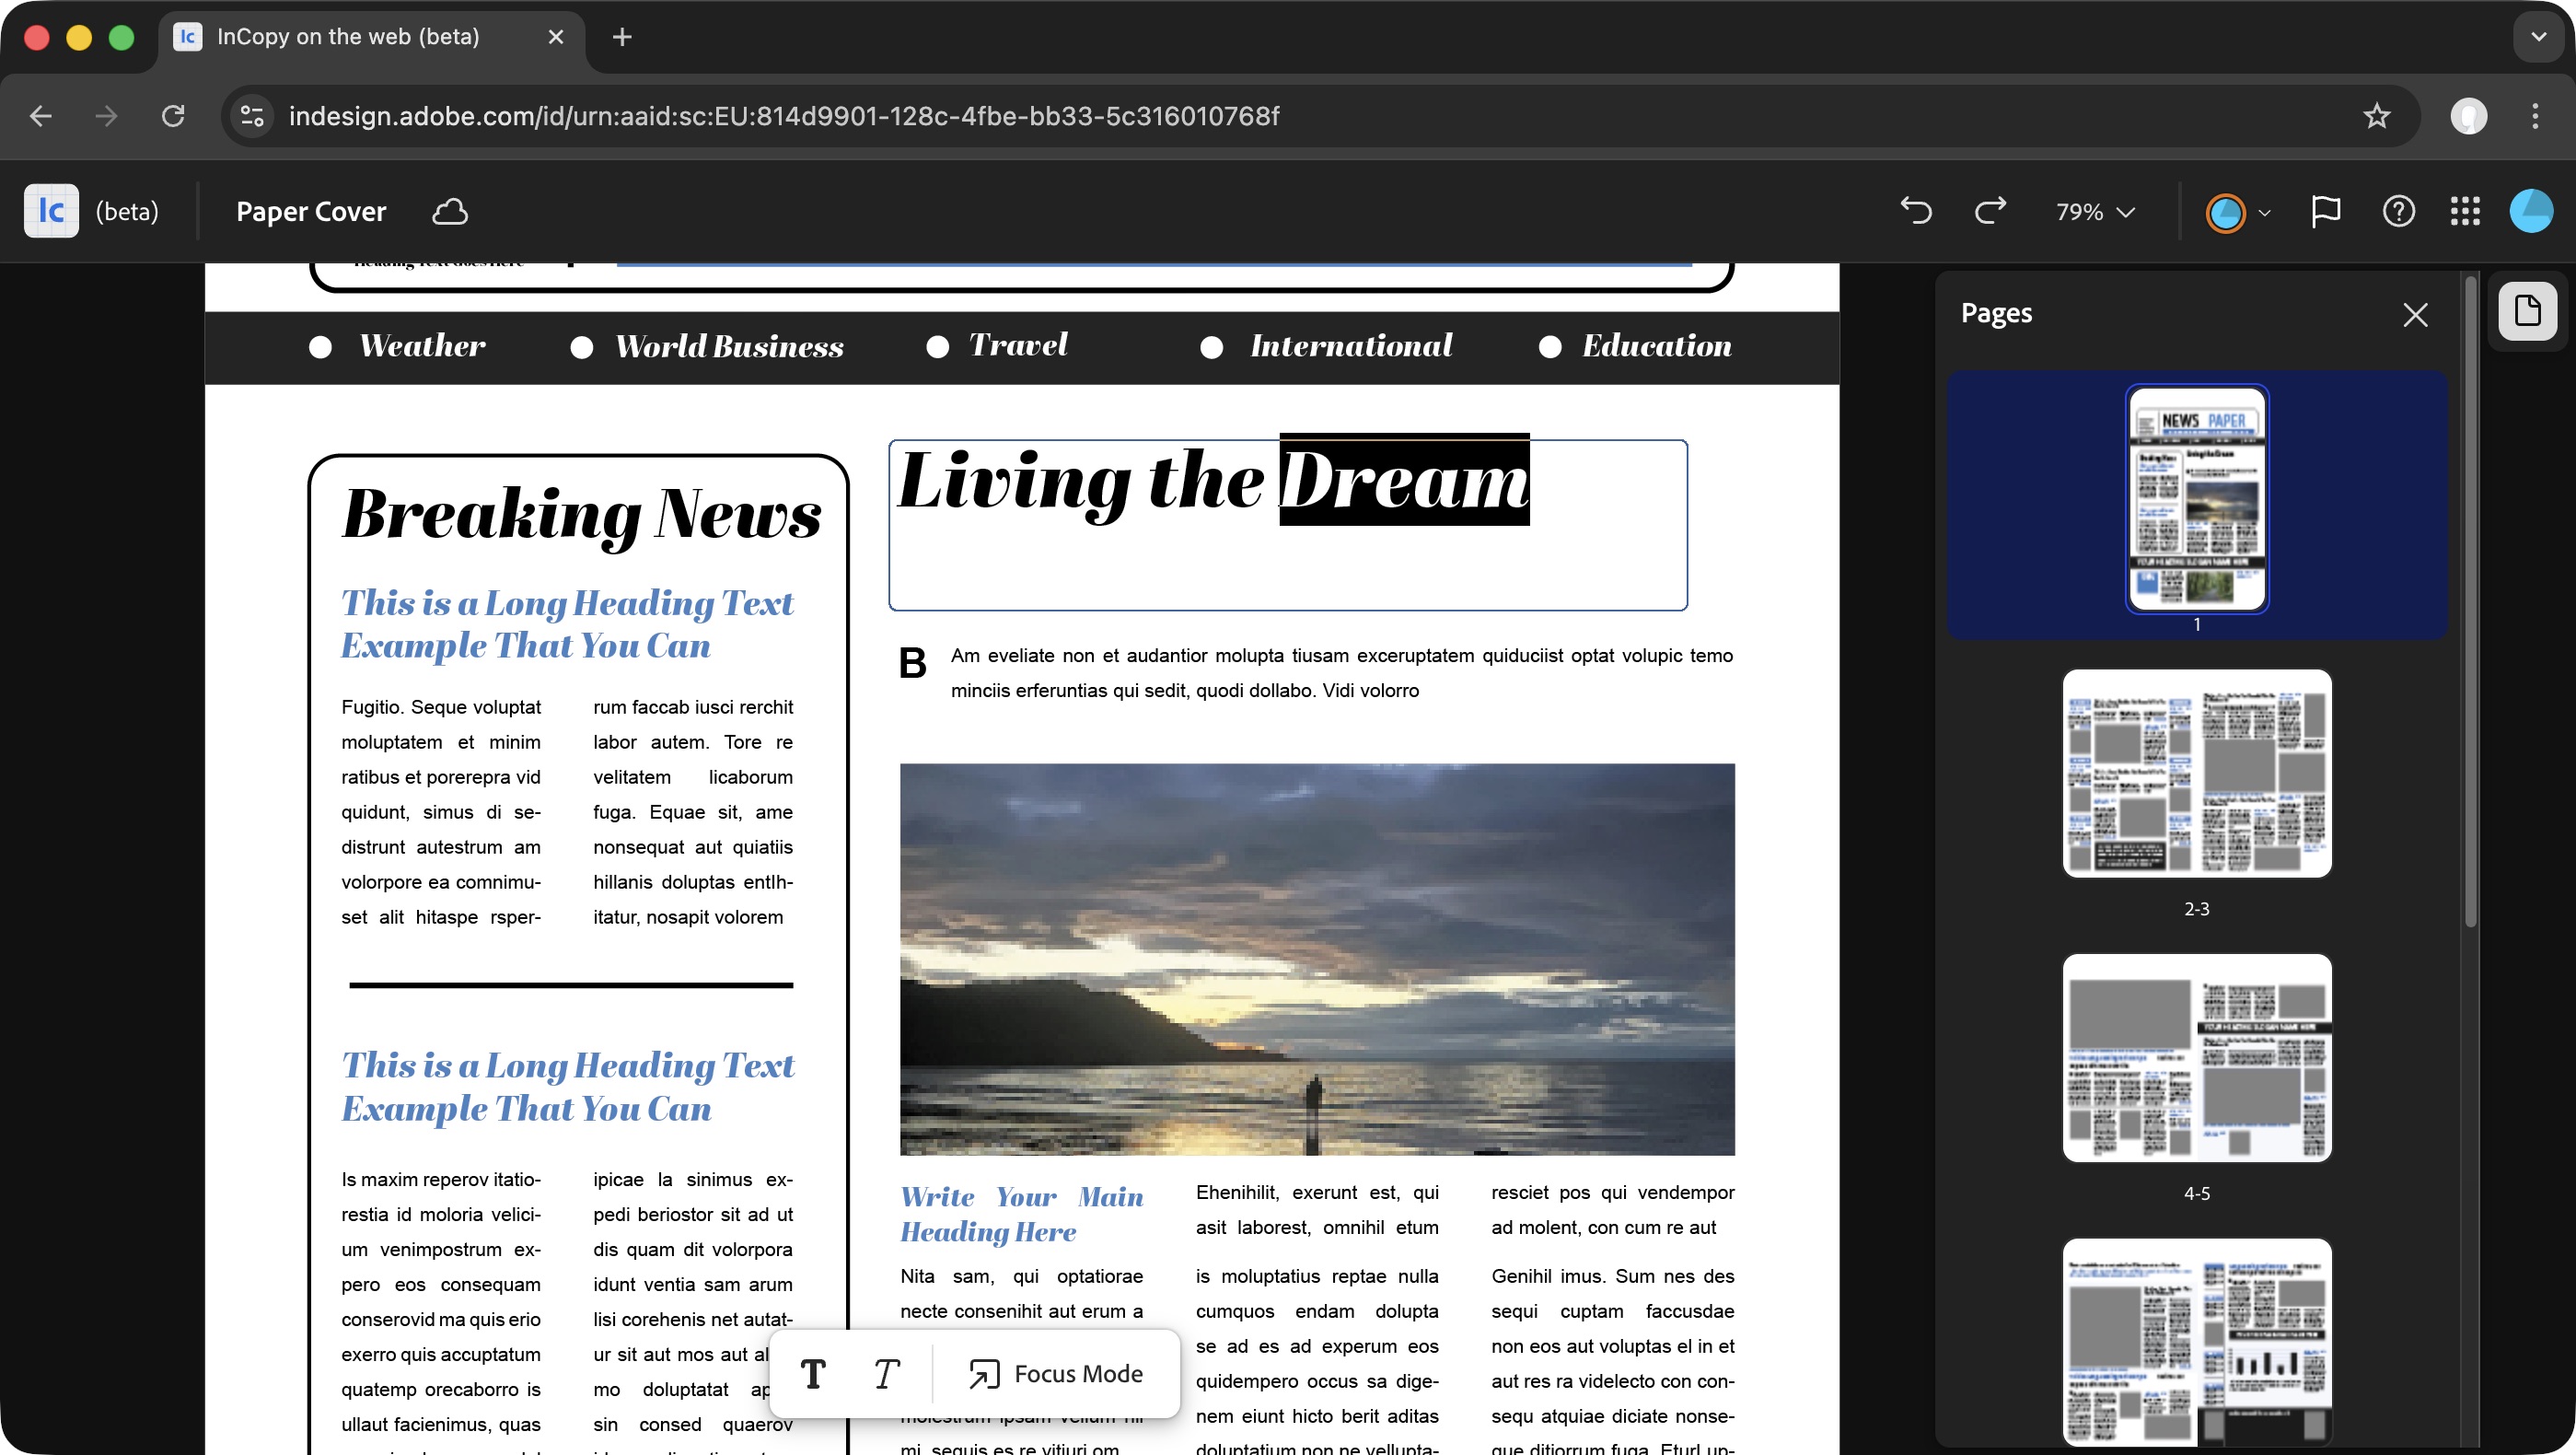
Task: Undo the last edit
Action: coord(1916,211)
